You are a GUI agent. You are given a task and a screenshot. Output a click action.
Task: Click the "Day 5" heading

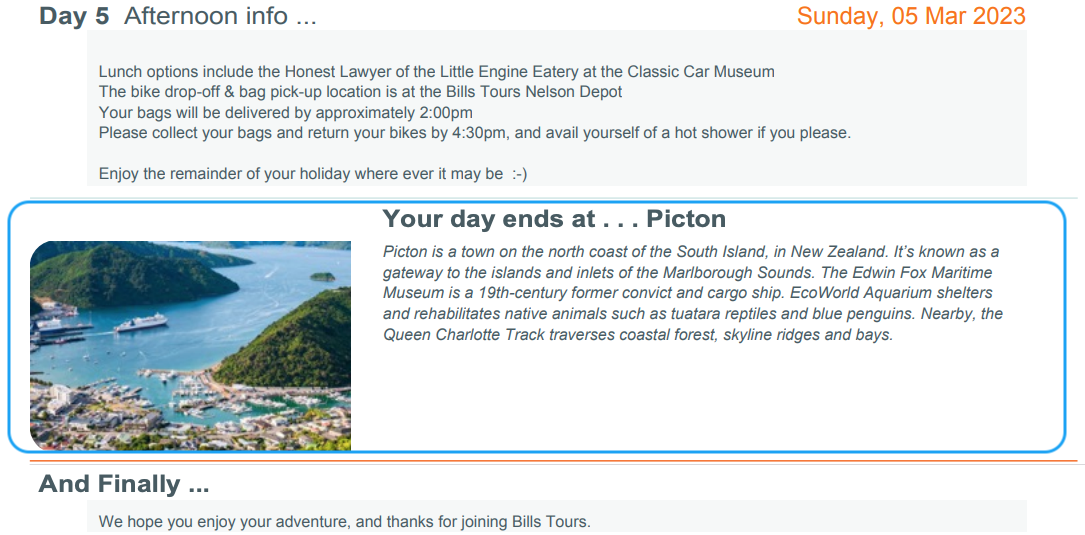(73, 16)
